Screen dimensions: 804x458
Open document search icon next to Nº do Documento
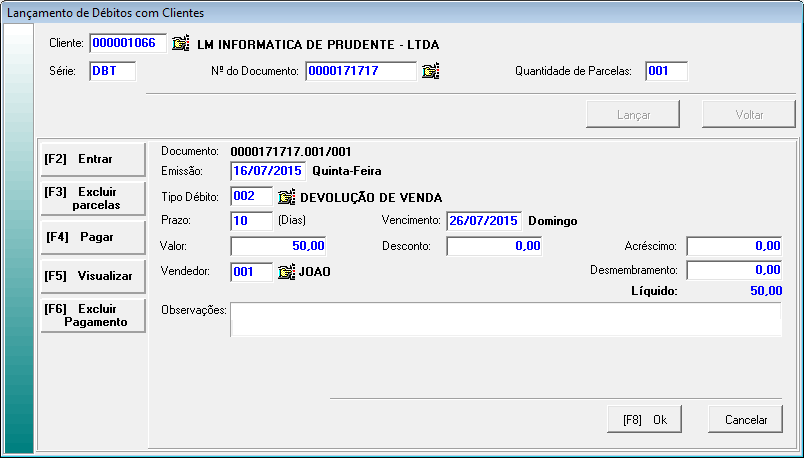pyautogui.click(x=431, y=71)
